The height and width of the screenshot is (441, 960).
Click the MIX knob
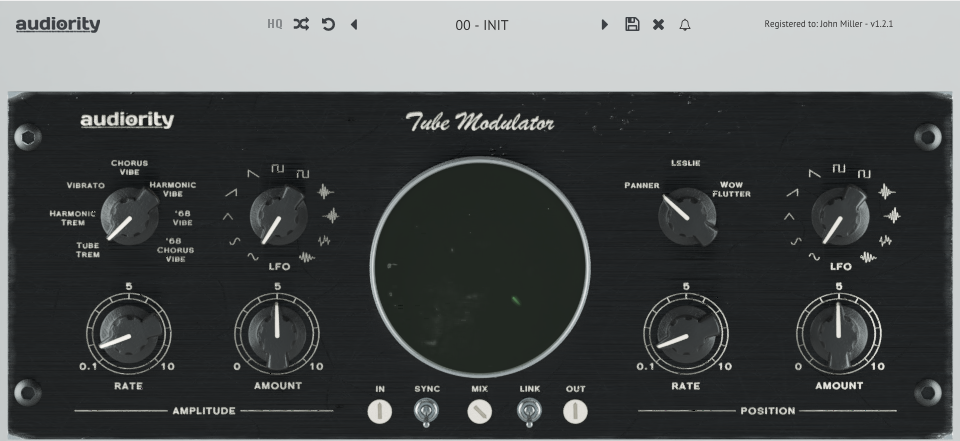click(x=479, y=412)
